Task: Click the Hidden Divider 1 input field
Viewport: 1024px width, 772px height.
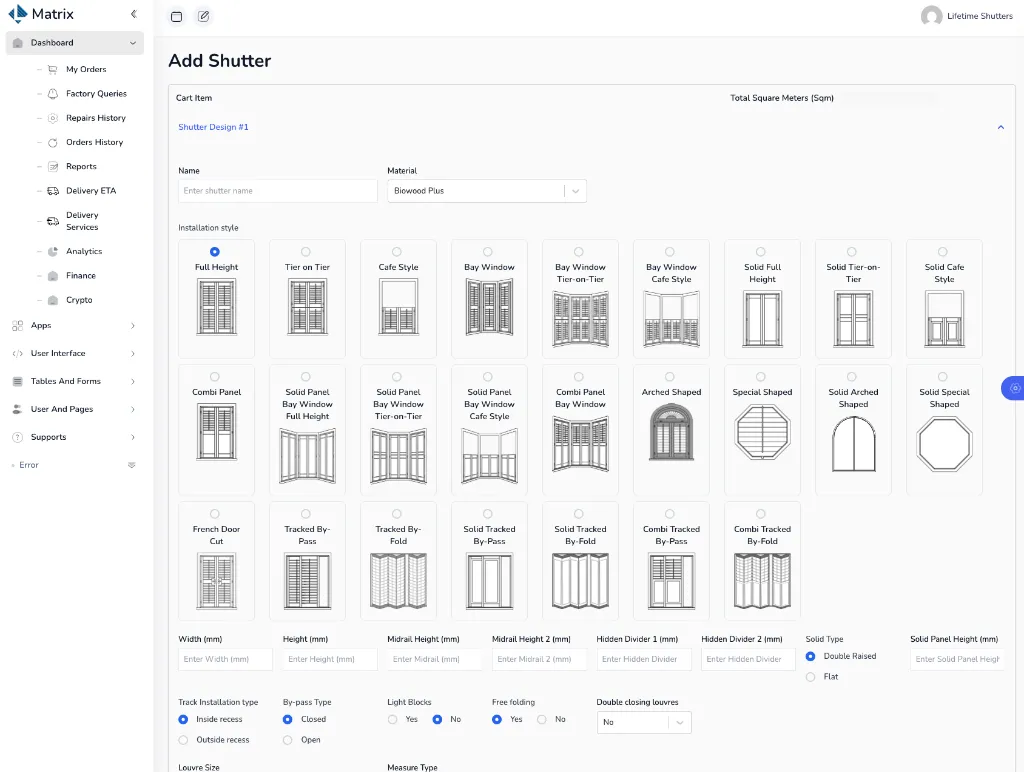Action: (x=644, y=659)
